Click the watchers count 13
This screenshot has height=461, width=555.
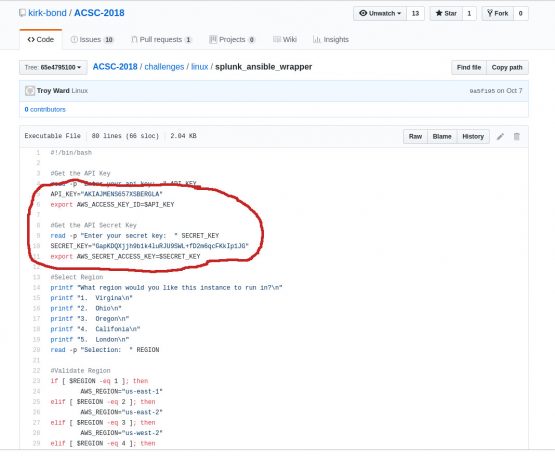(416, 13)
